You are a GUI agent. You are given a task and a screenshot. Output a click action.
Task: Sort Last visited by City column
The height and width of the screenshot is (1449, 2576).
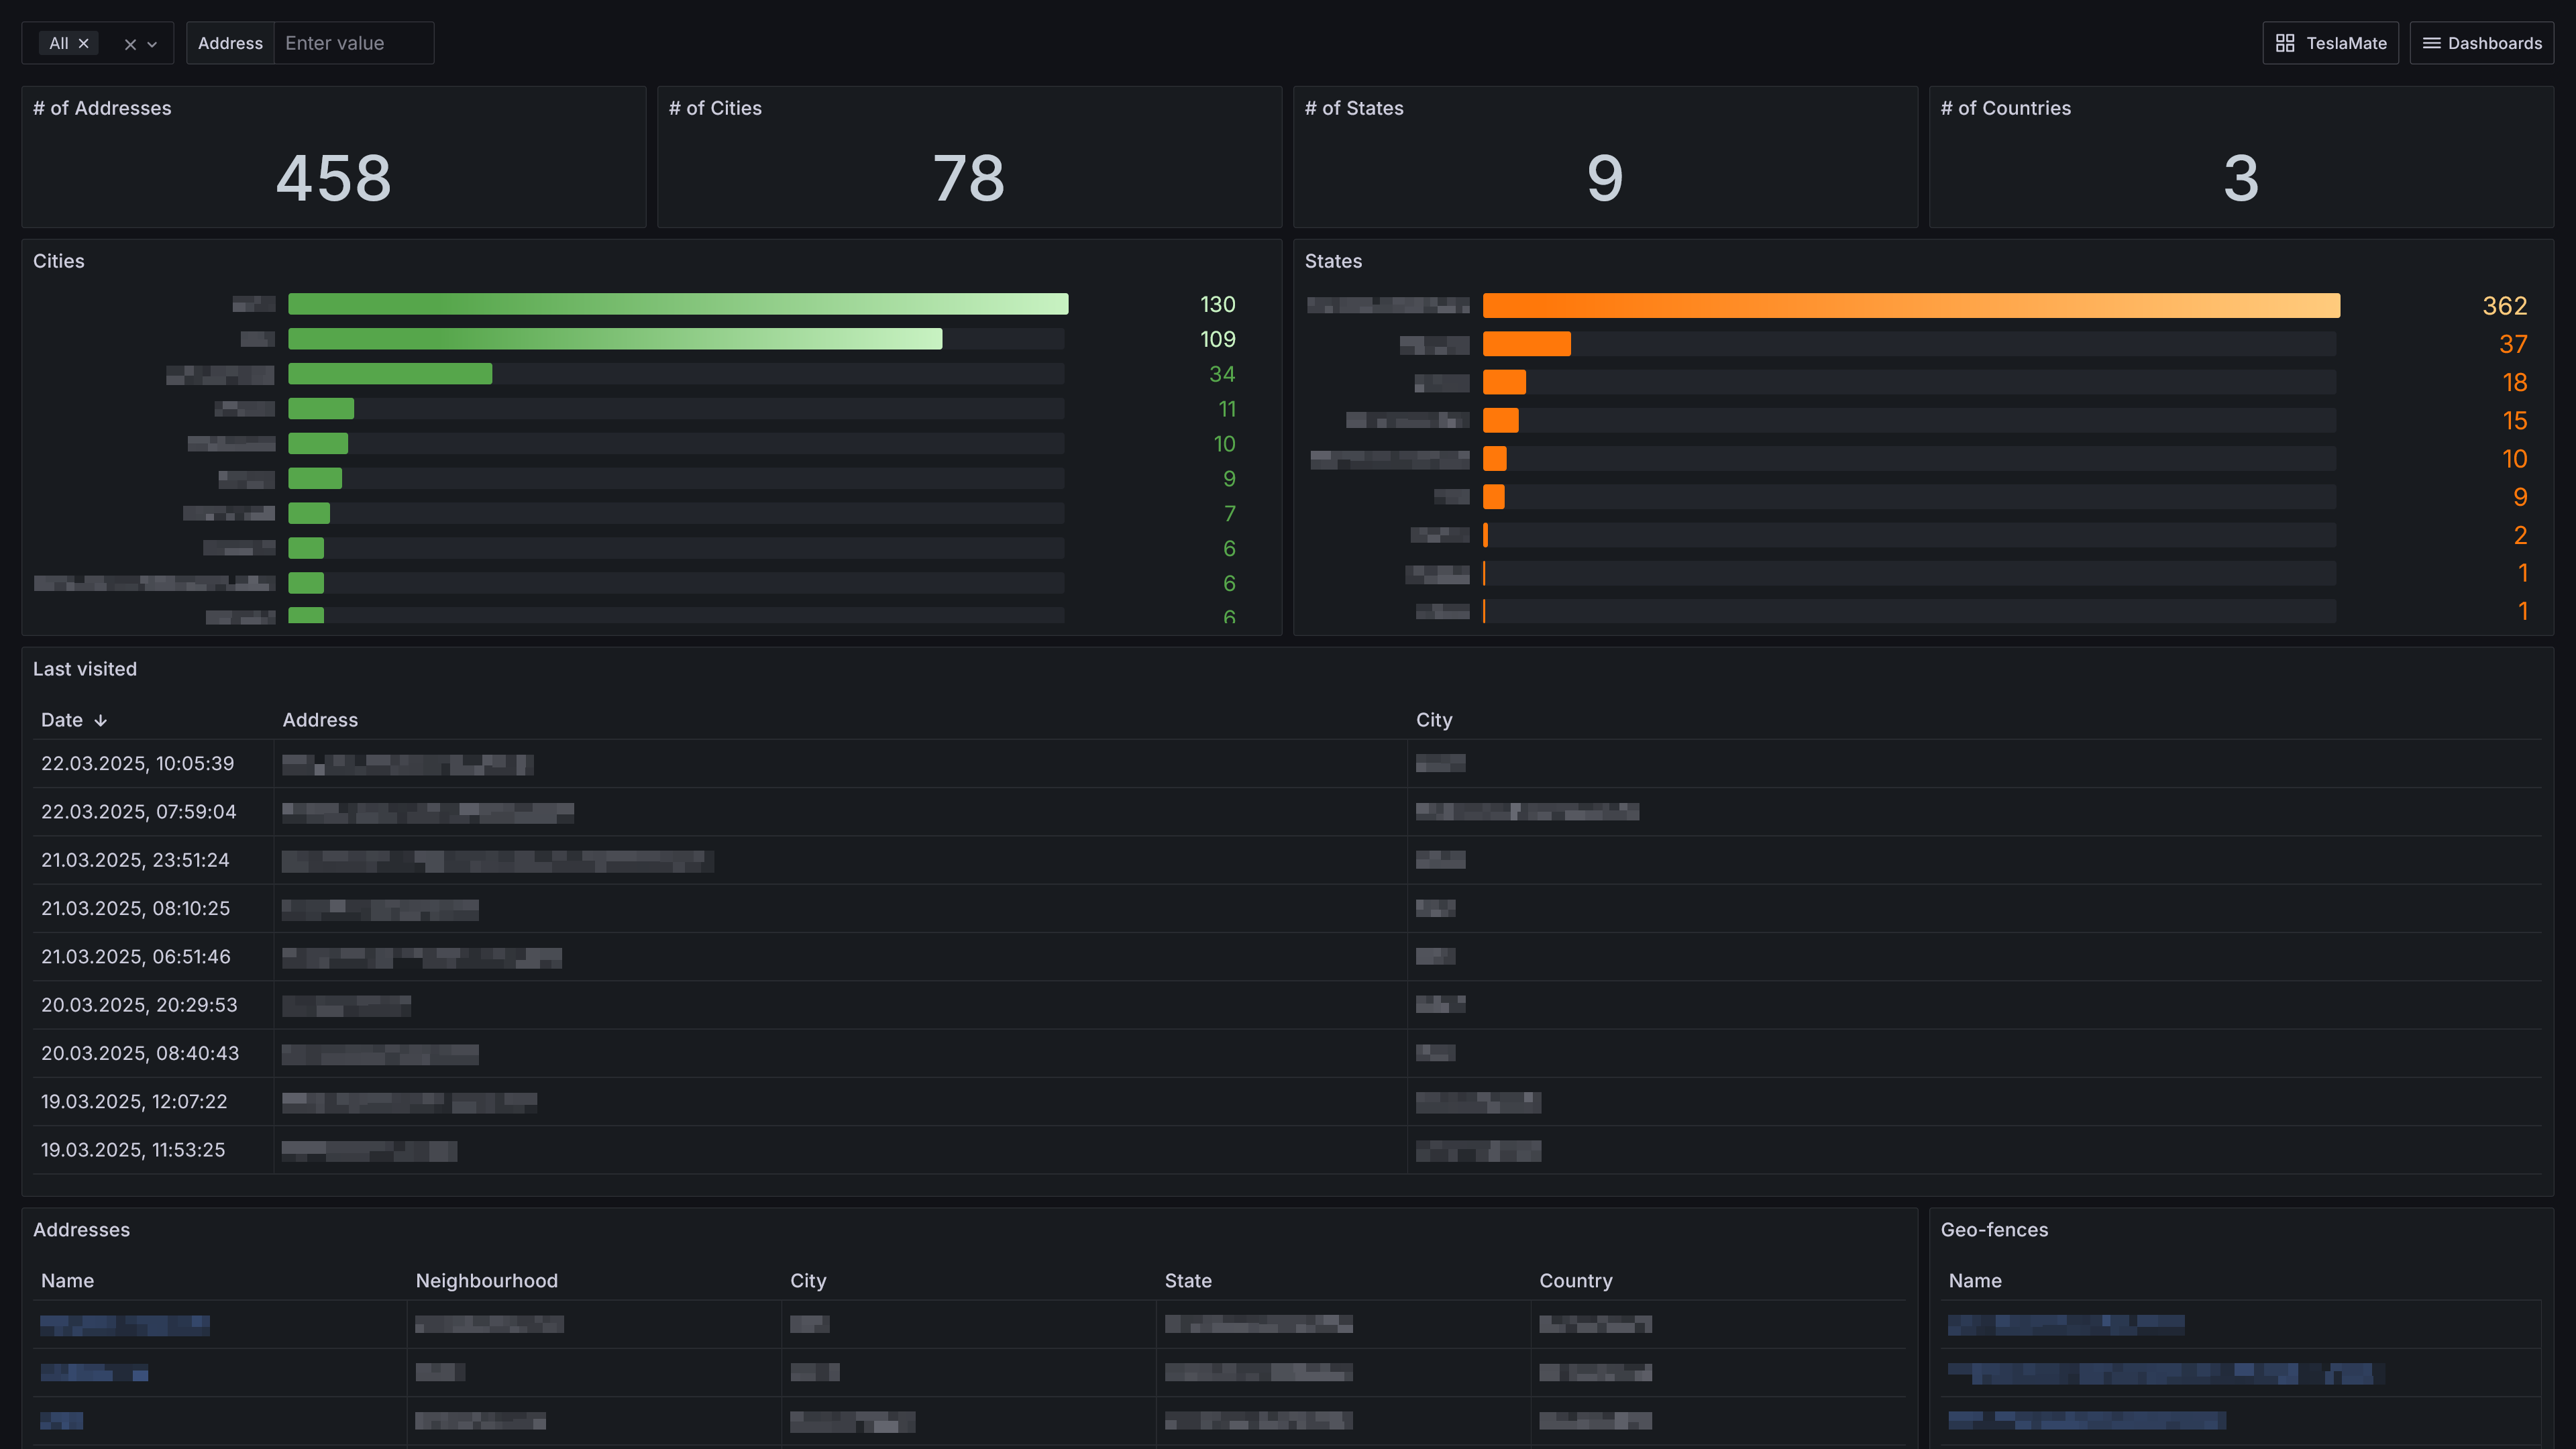point(1433,720)
